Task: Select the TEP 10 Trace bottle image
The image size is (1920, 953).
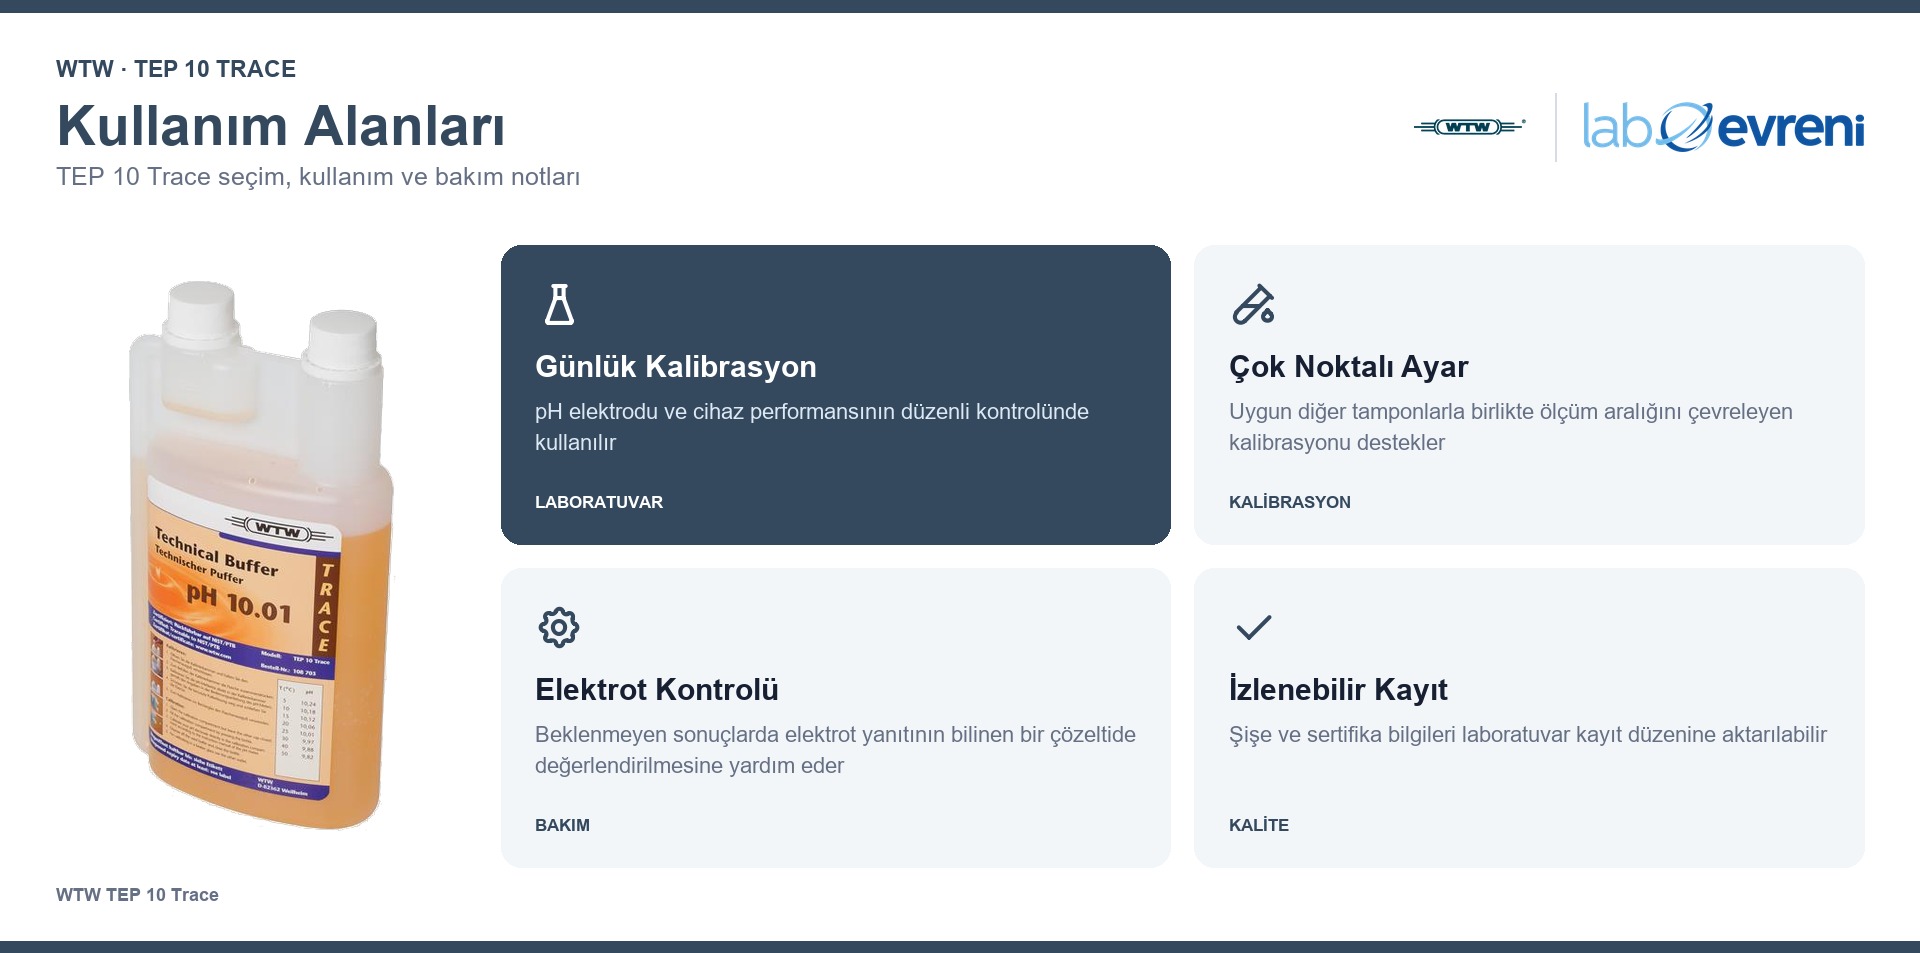Action: [262, 555]
